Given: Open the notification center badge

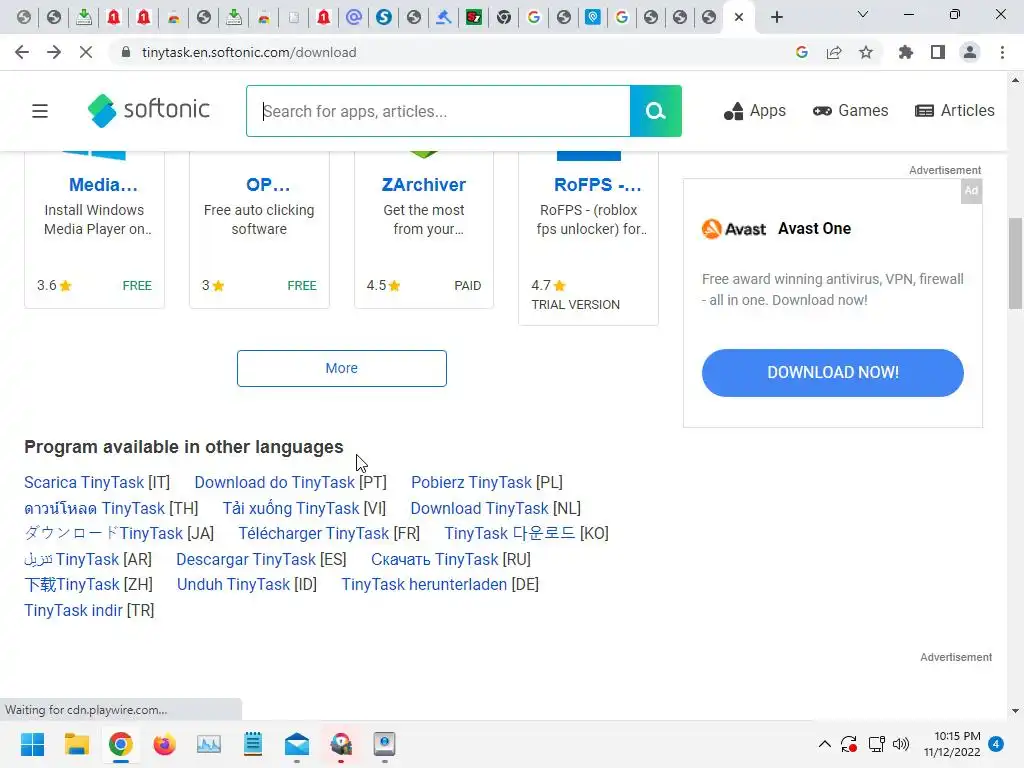Looking at the screenshot, I should (x=996, y=744).
